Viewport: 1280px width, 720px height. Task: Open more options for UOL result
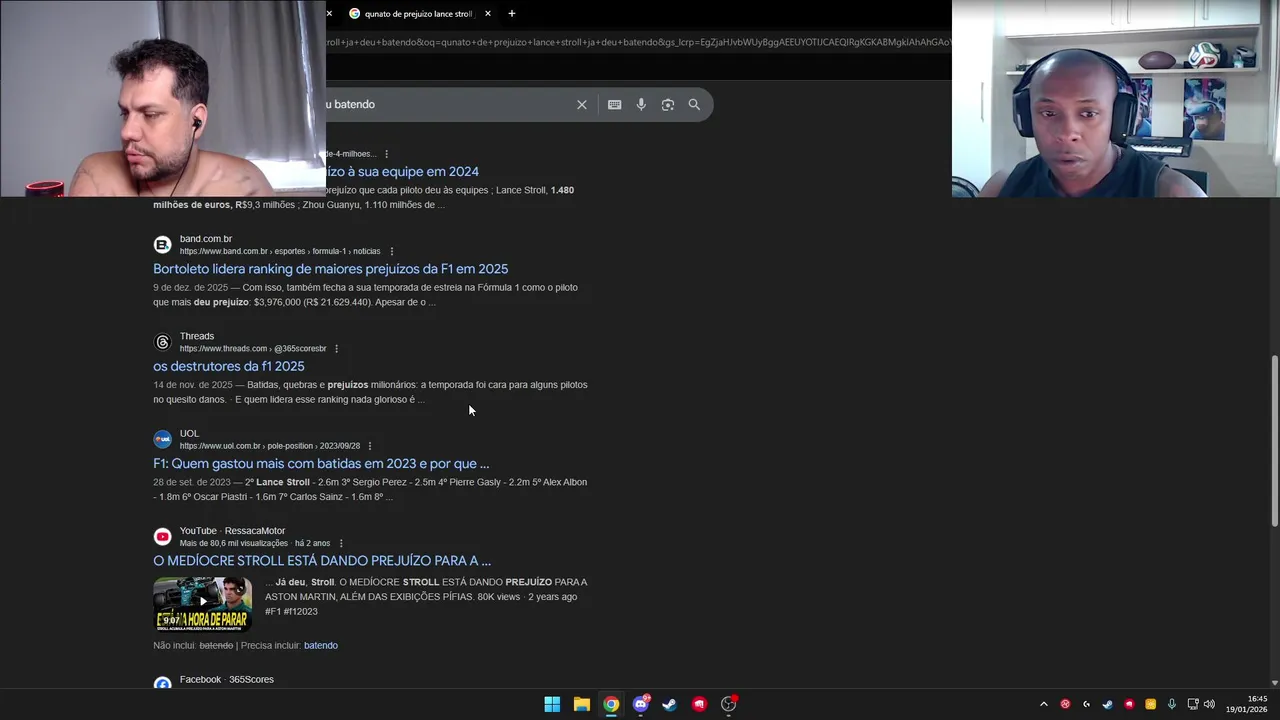coord(370,446)
